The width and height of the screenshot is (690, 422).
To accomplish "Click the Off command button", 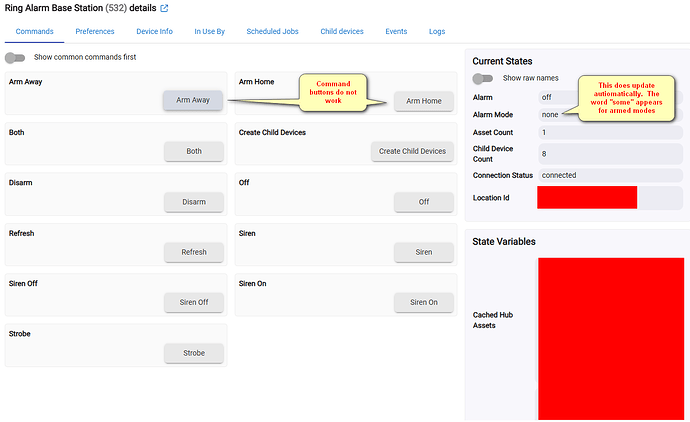I will (x=424, y=202).
